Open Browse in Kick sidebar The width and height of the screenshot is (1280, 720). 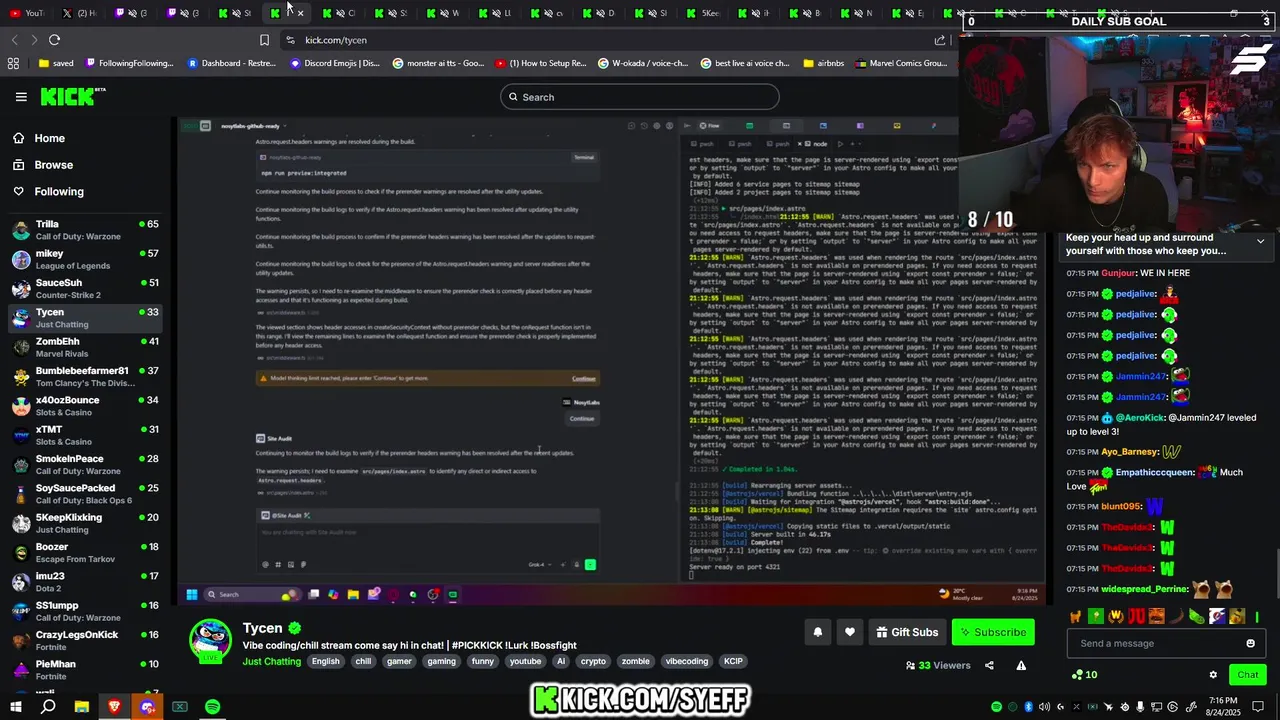point(53,165)
